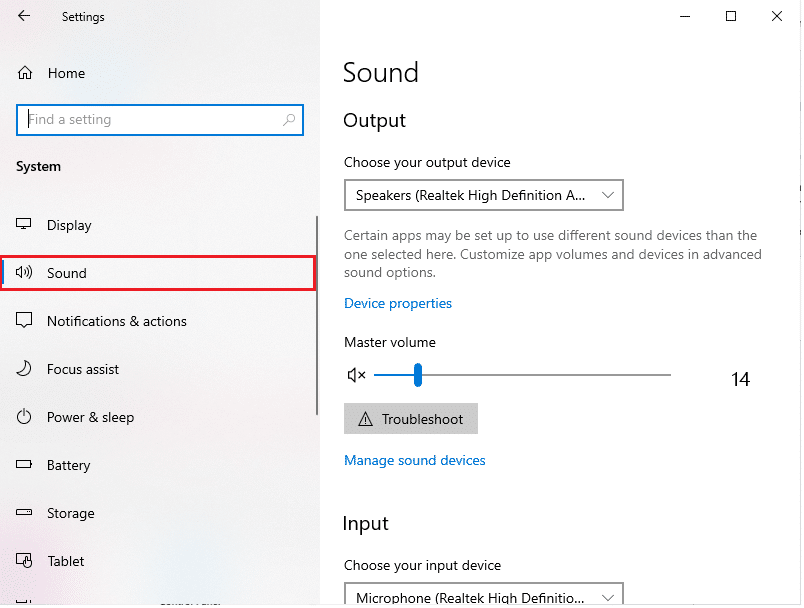Click the Power & sleep icon
This screenshot has height=608, width=804.
pos(25,417)
